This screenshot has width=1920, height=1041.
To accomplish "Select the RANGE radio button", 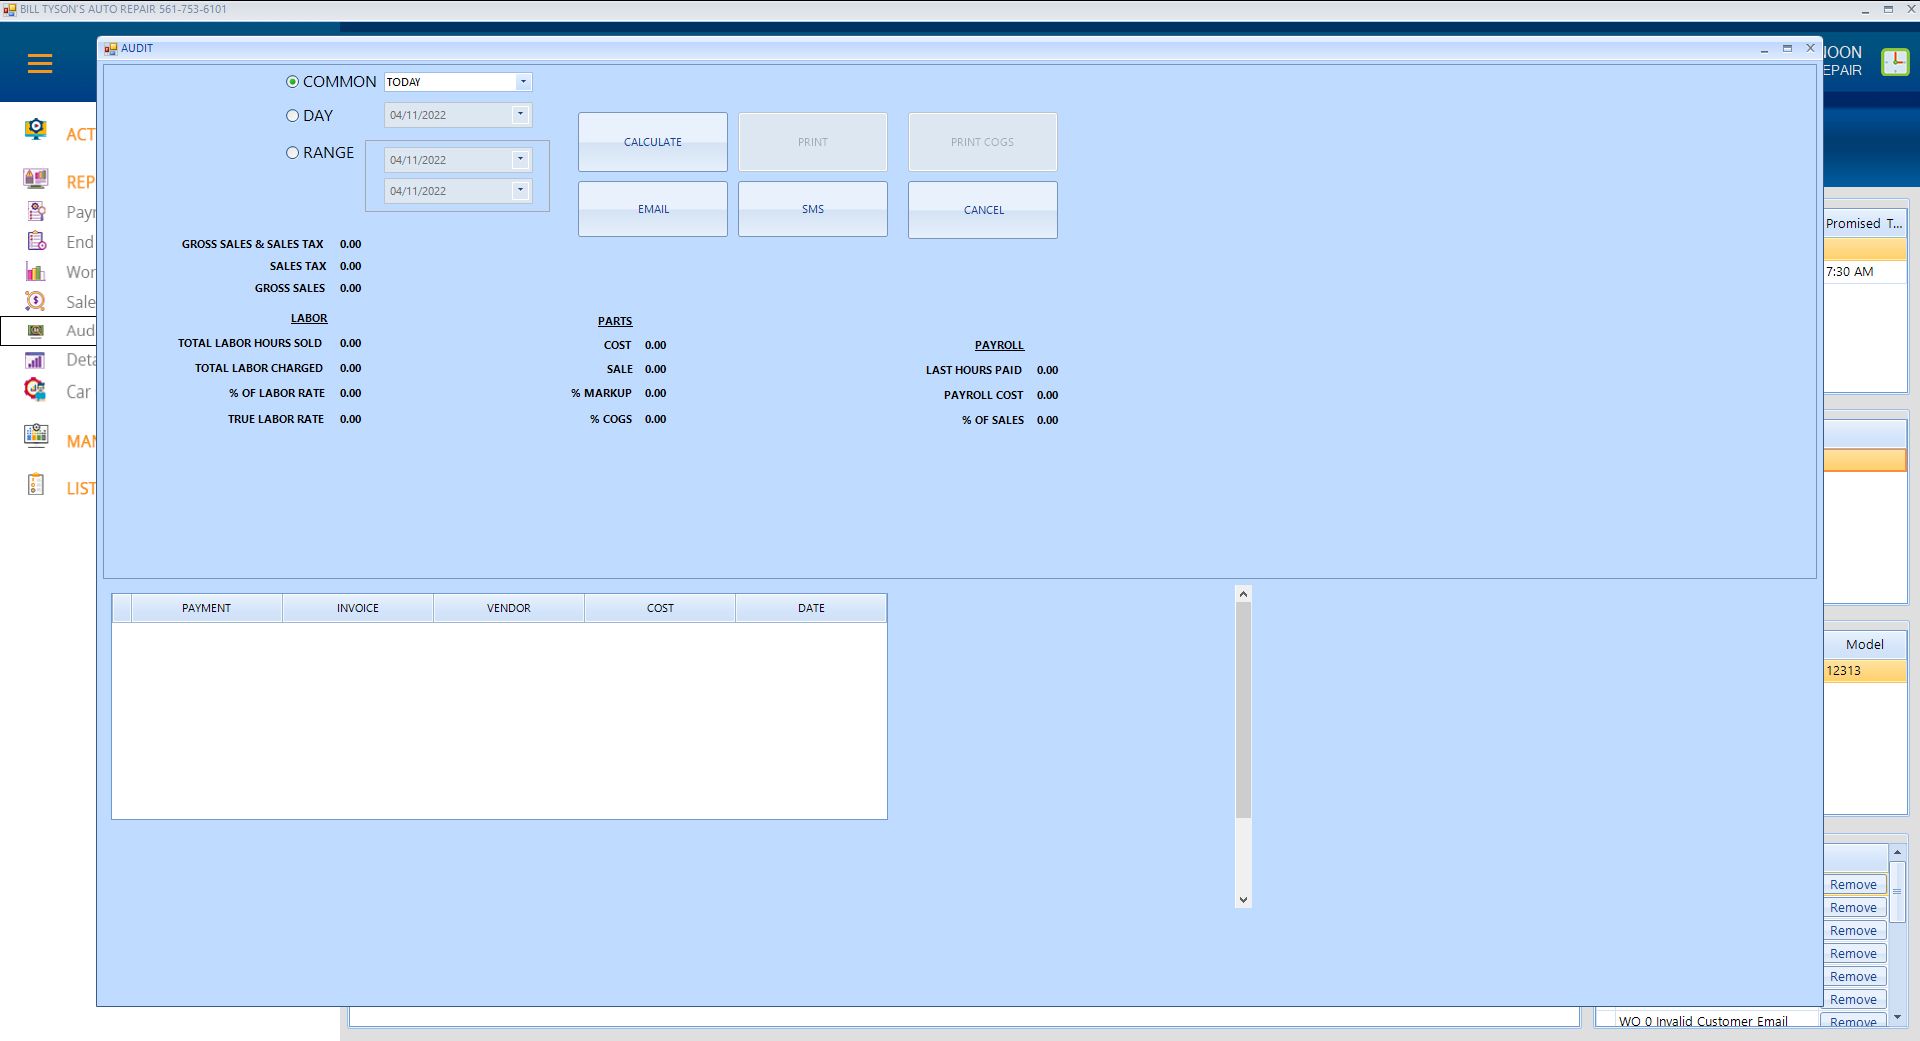I will point(292,153).
